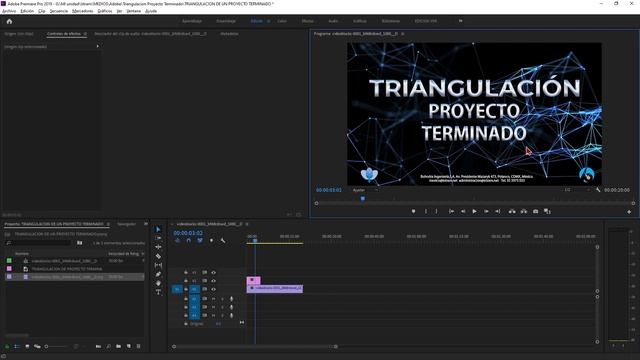Image resolution: width=640 pixels, height=360 pixels.
Task: Select the Slip tool
Action: click(158, 265)
